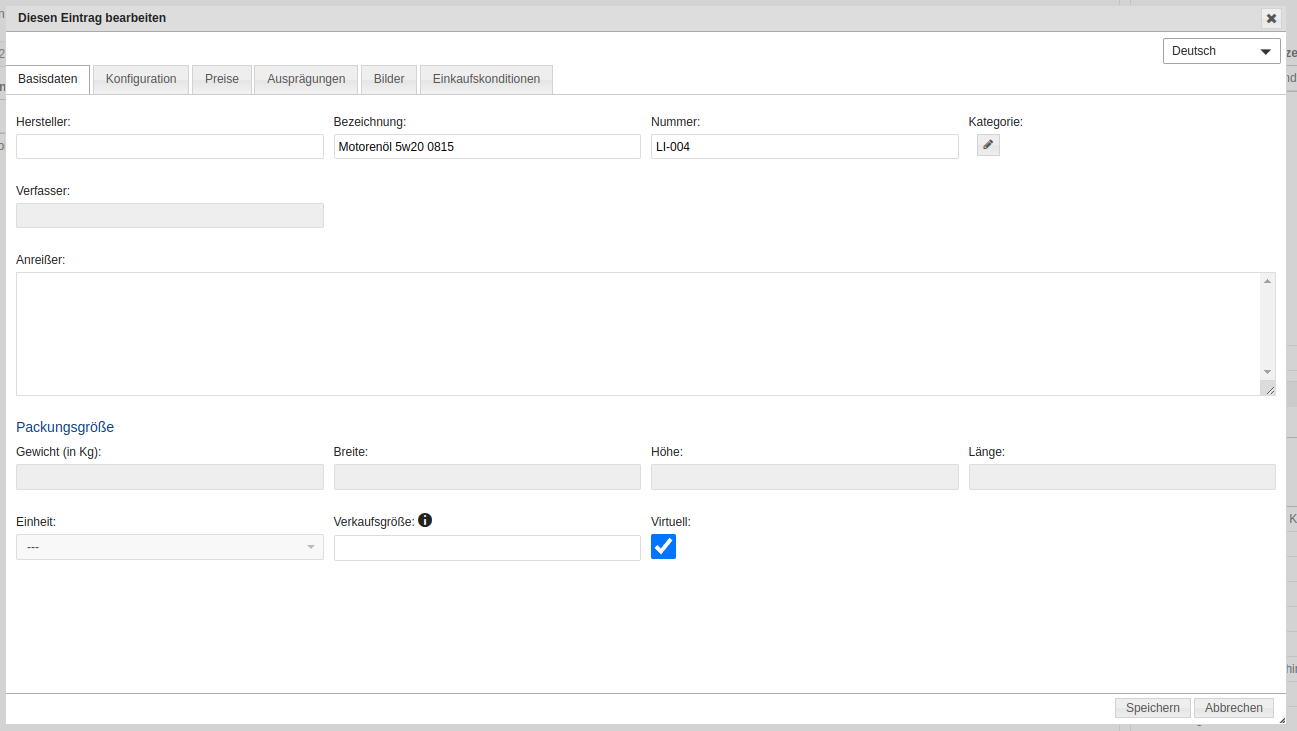The width and height of the screenshot is (1297, 731).
Task: Switch to the Konfiguration tab
Action: click(x=141, y=79)
